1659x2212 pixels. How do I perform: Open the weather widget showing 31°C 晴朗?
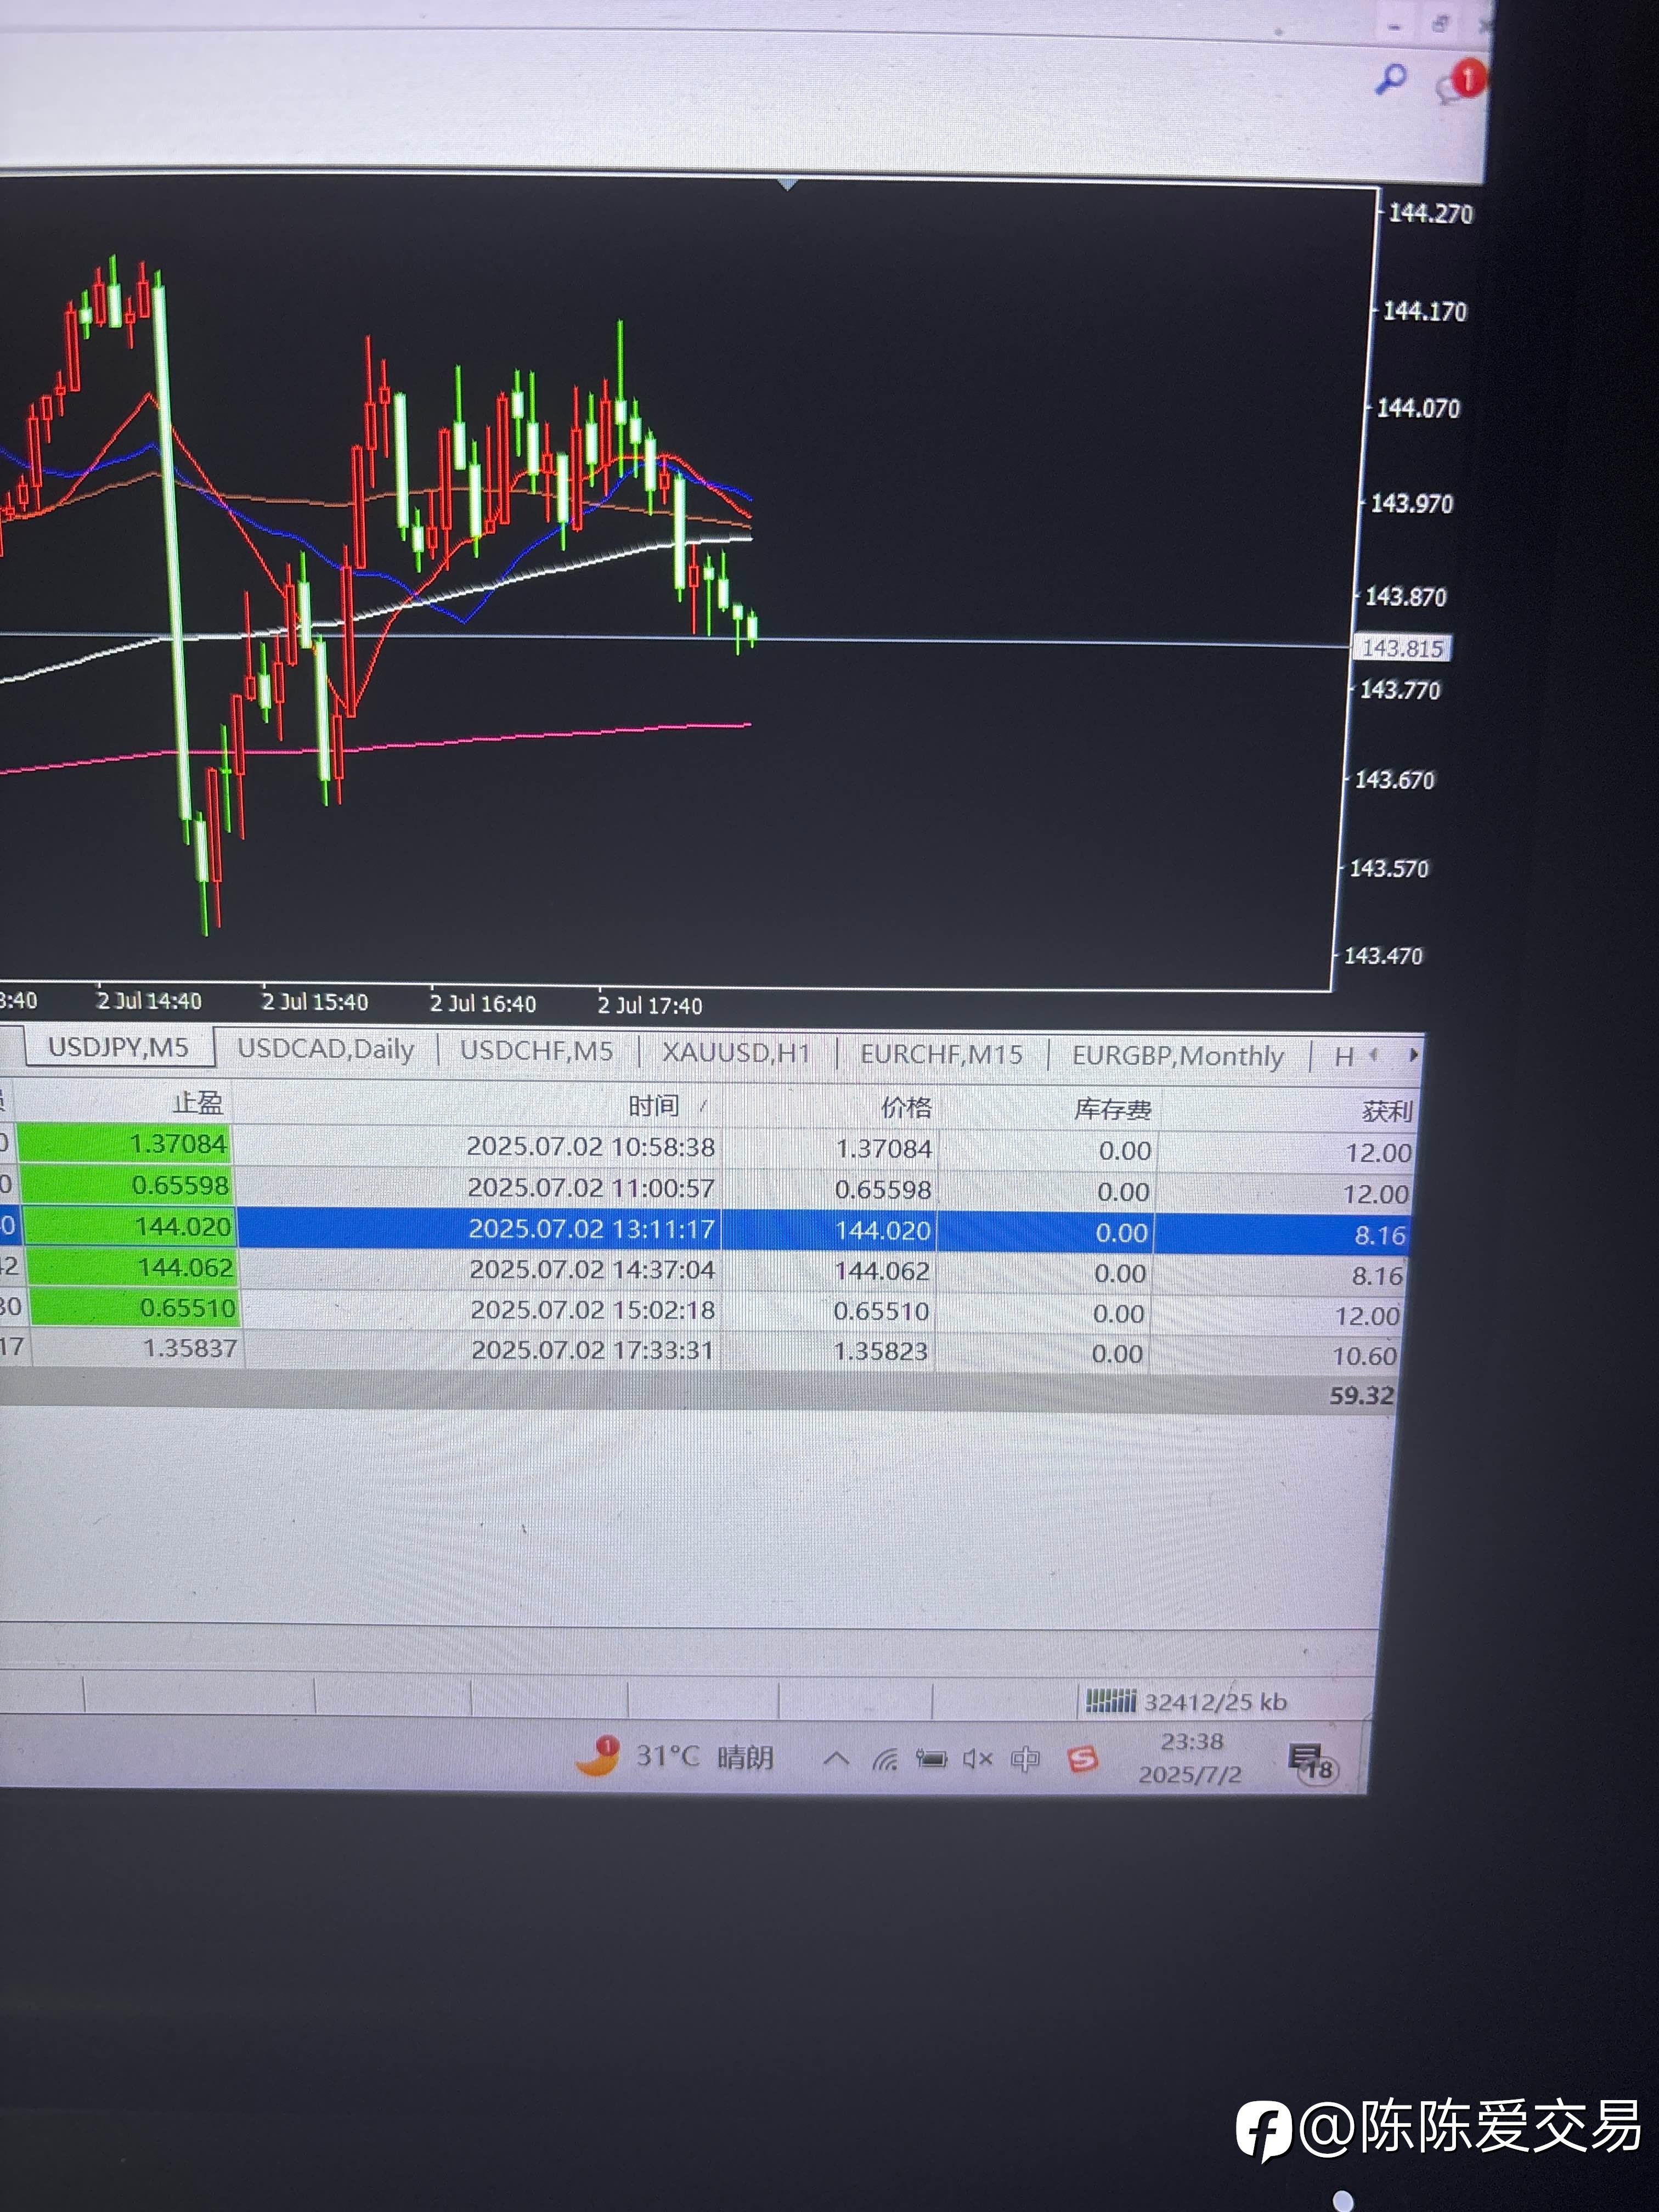[x=676, y=1756]
